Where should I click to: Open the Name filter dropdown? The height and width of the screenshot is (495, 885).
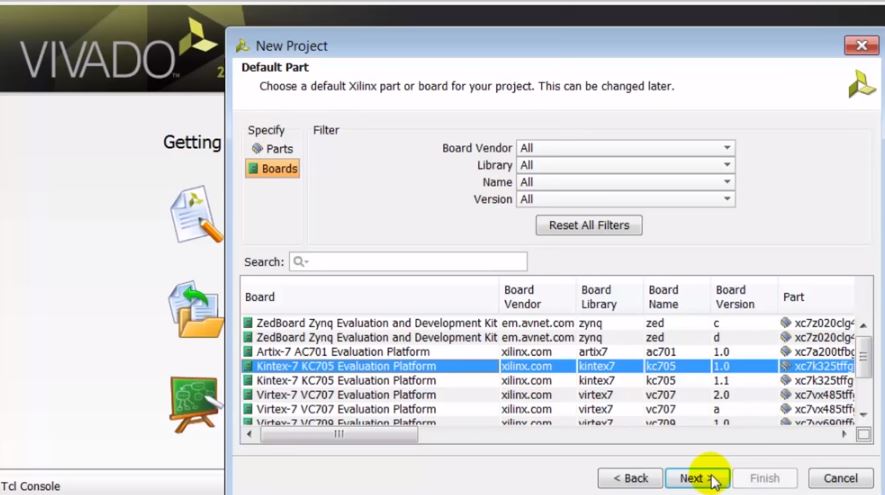[x=625, y=182]
